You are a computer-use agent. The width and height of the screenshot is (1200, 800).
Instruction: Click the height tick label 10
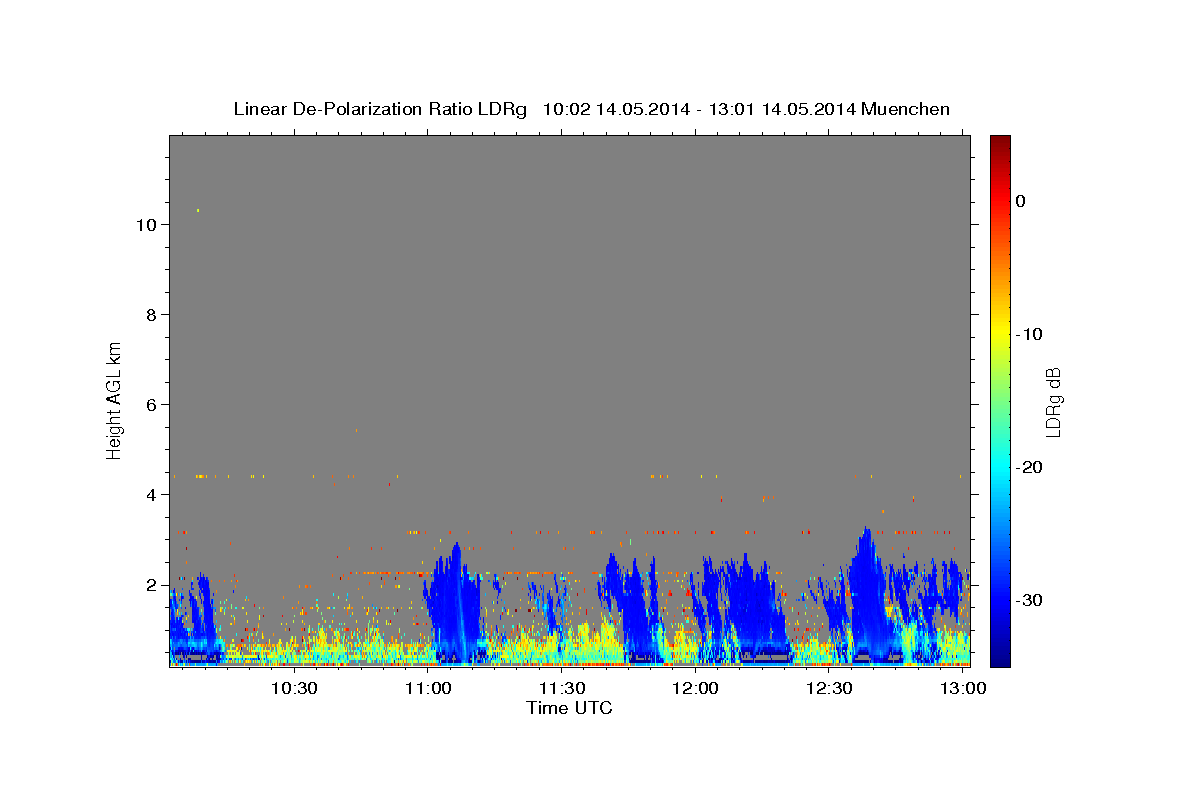click(146, 225)
